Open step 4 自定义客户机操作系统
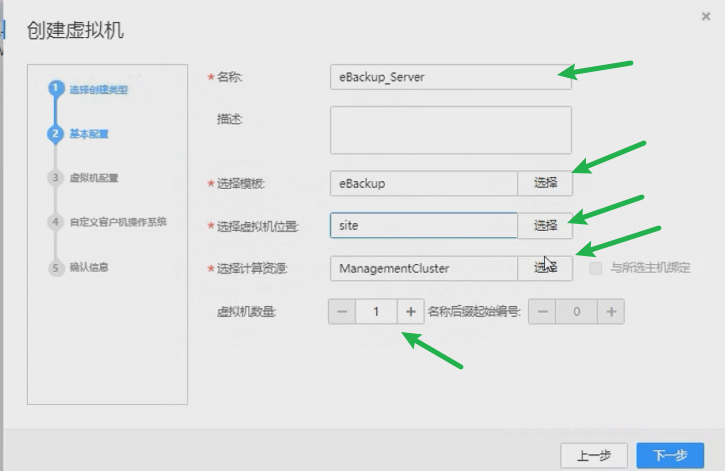The height and width of the screenshot is (471, 725). (x=117, y=221)
